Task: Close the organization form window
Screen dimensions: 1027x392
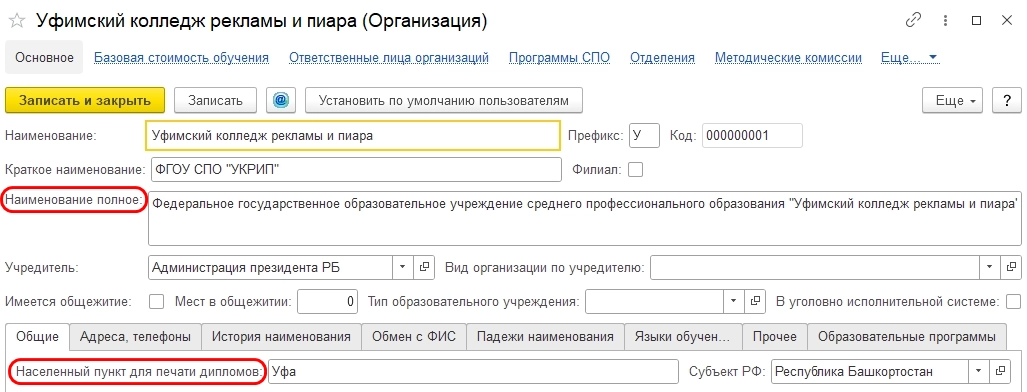Action: (x=1007, y=21)
